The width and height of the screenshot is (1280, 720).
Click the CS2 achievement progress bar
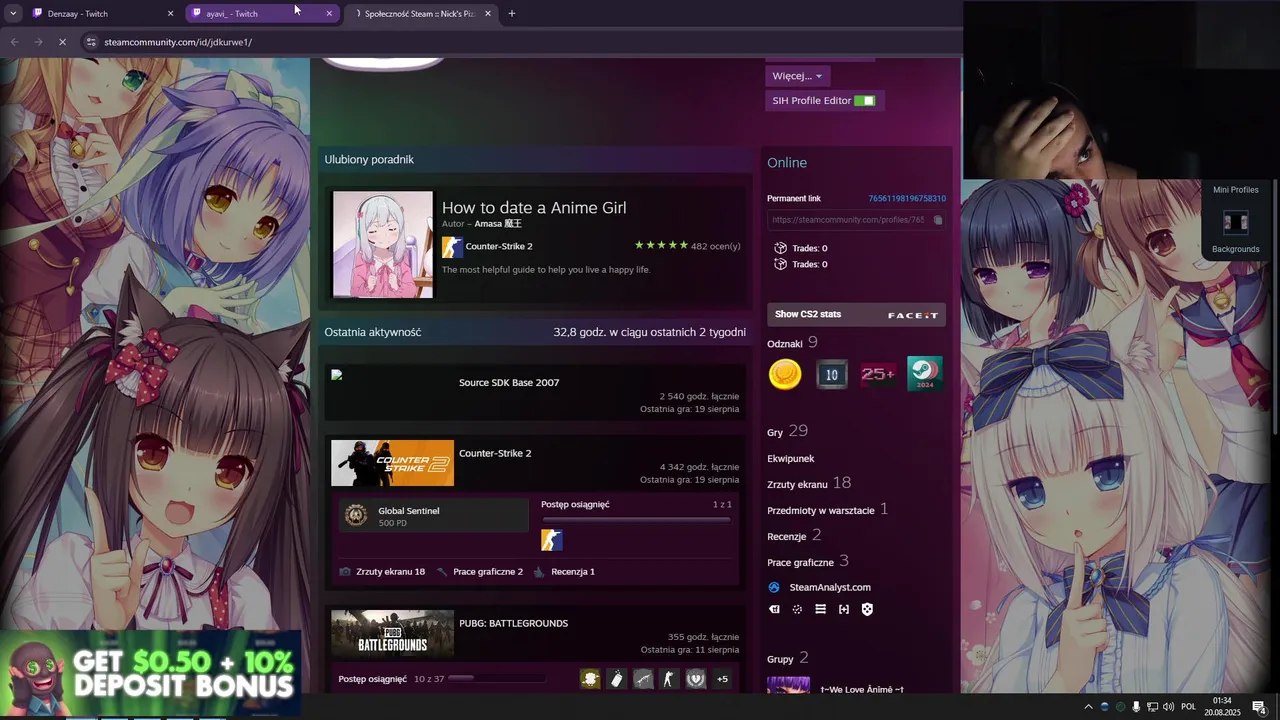coord(636,520)
